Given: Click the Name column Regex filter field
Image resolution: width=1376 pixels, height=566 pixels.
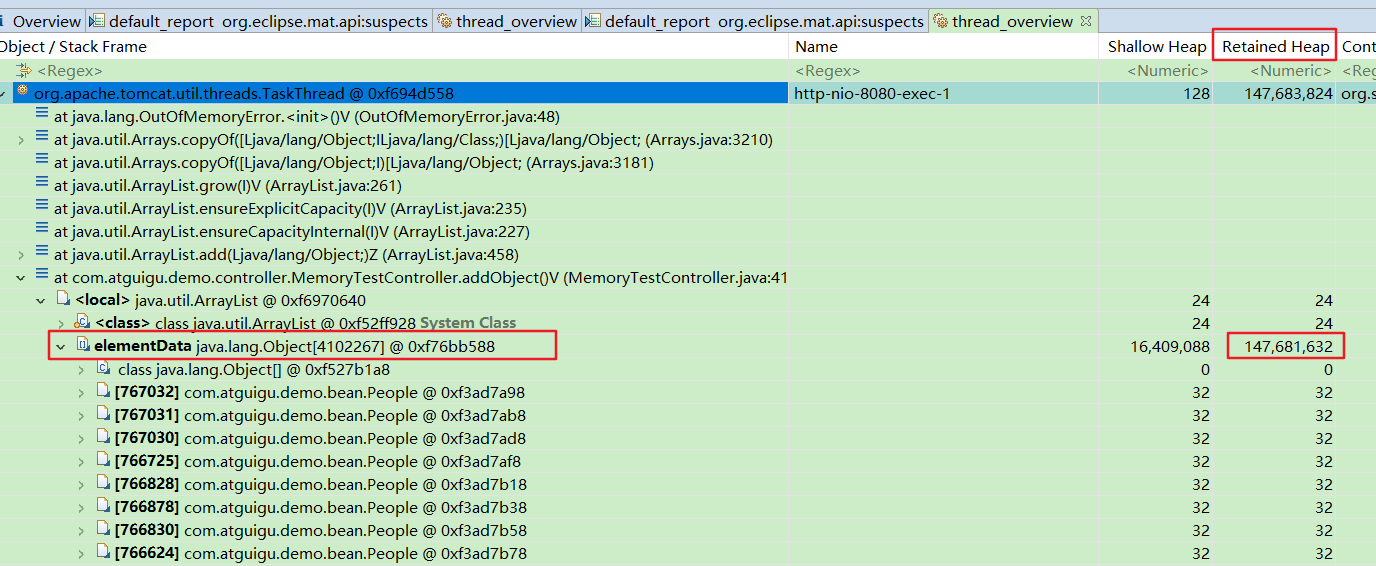Looking at the screenshot, I should click(944, 71).
